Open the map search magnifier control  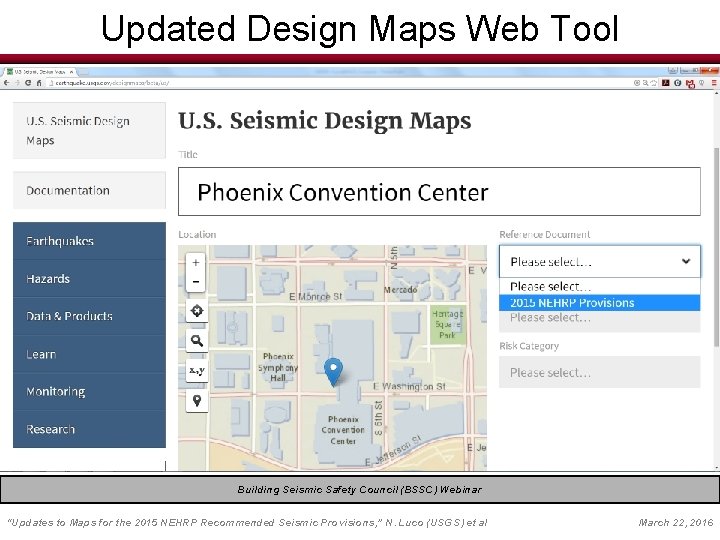197,341
